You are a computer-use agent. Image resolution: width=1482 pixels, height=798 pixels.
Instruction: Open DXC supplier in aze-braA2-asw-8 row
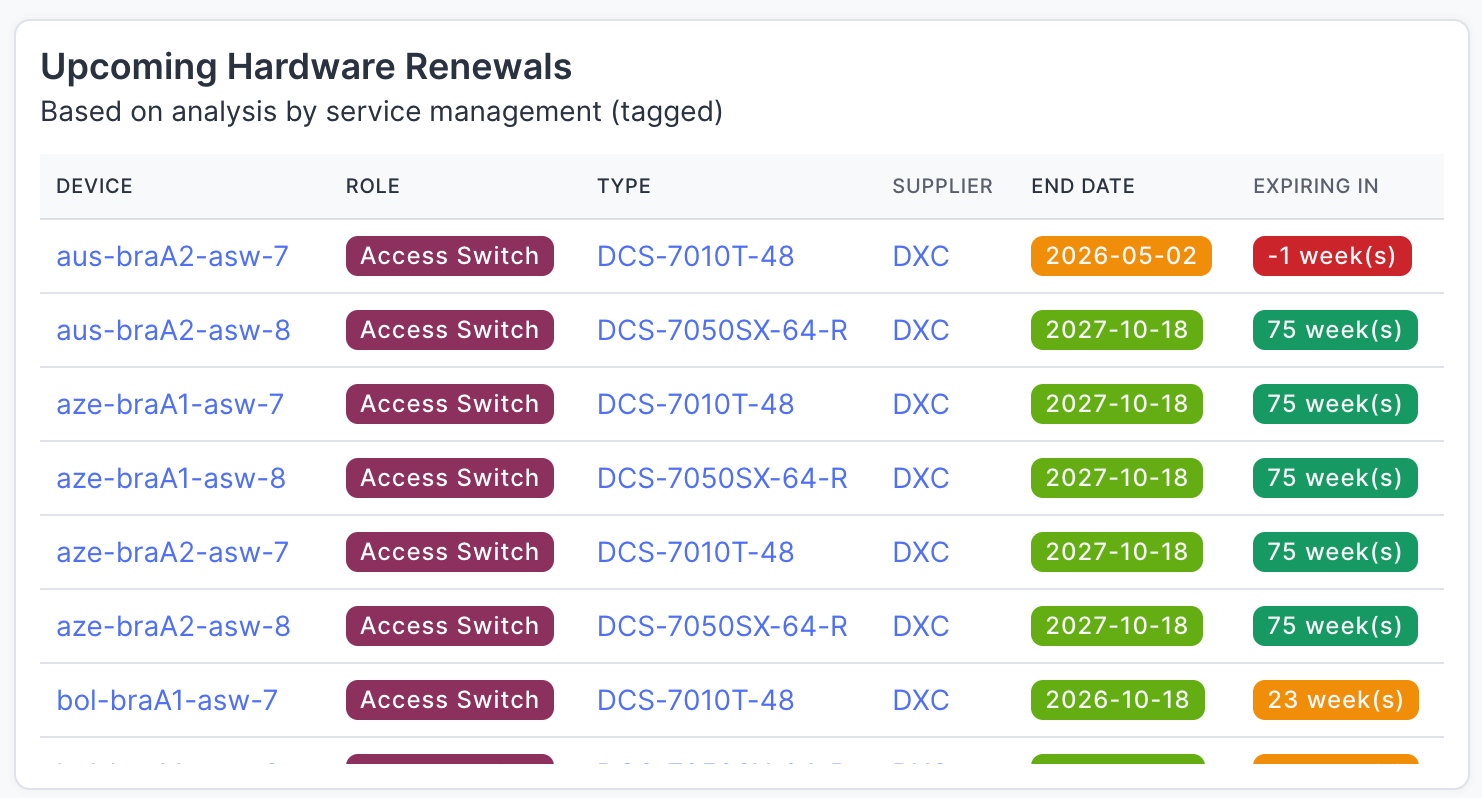tap(921, 626)
